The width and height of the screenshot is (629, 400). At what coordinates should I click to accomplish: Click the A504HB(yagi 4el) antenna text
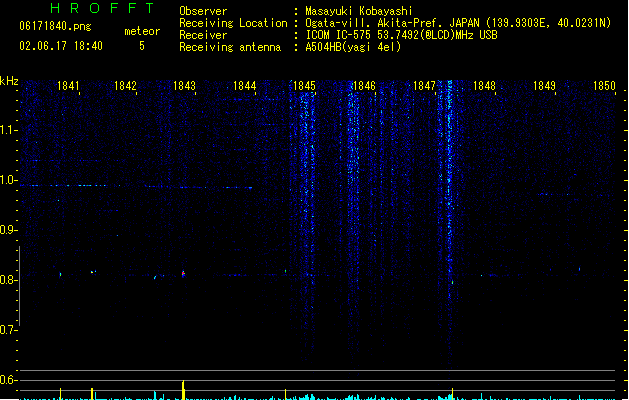pos(353,47)
